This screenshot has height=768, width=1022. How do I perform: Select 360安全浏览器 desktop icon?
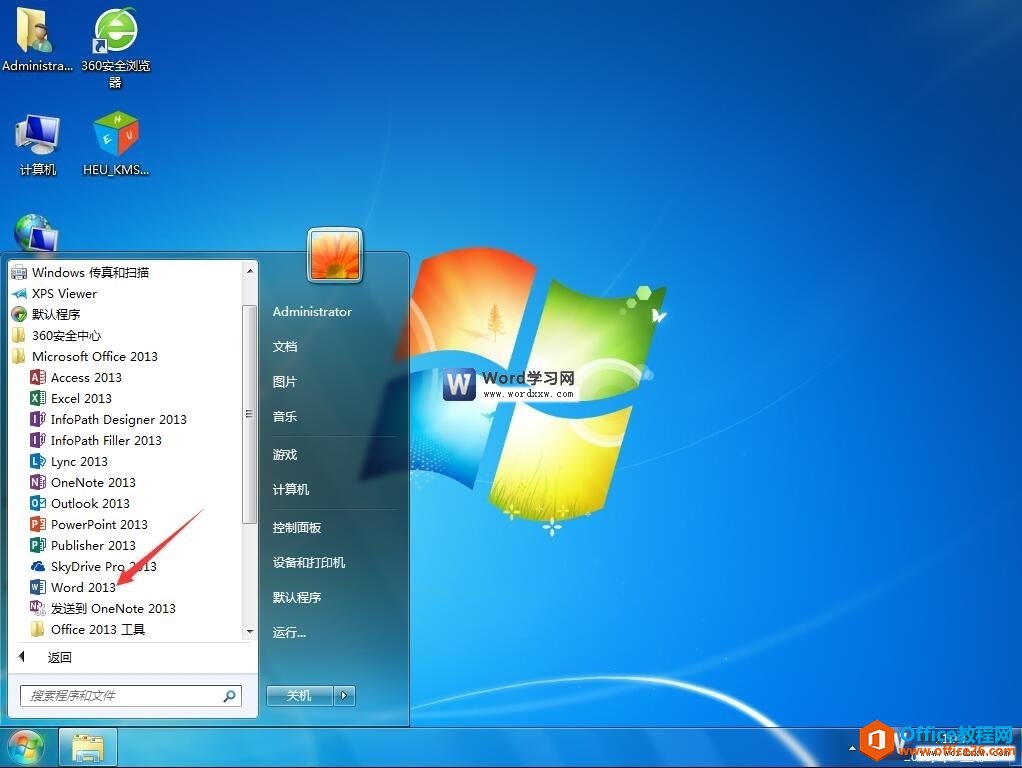[115, 48]
